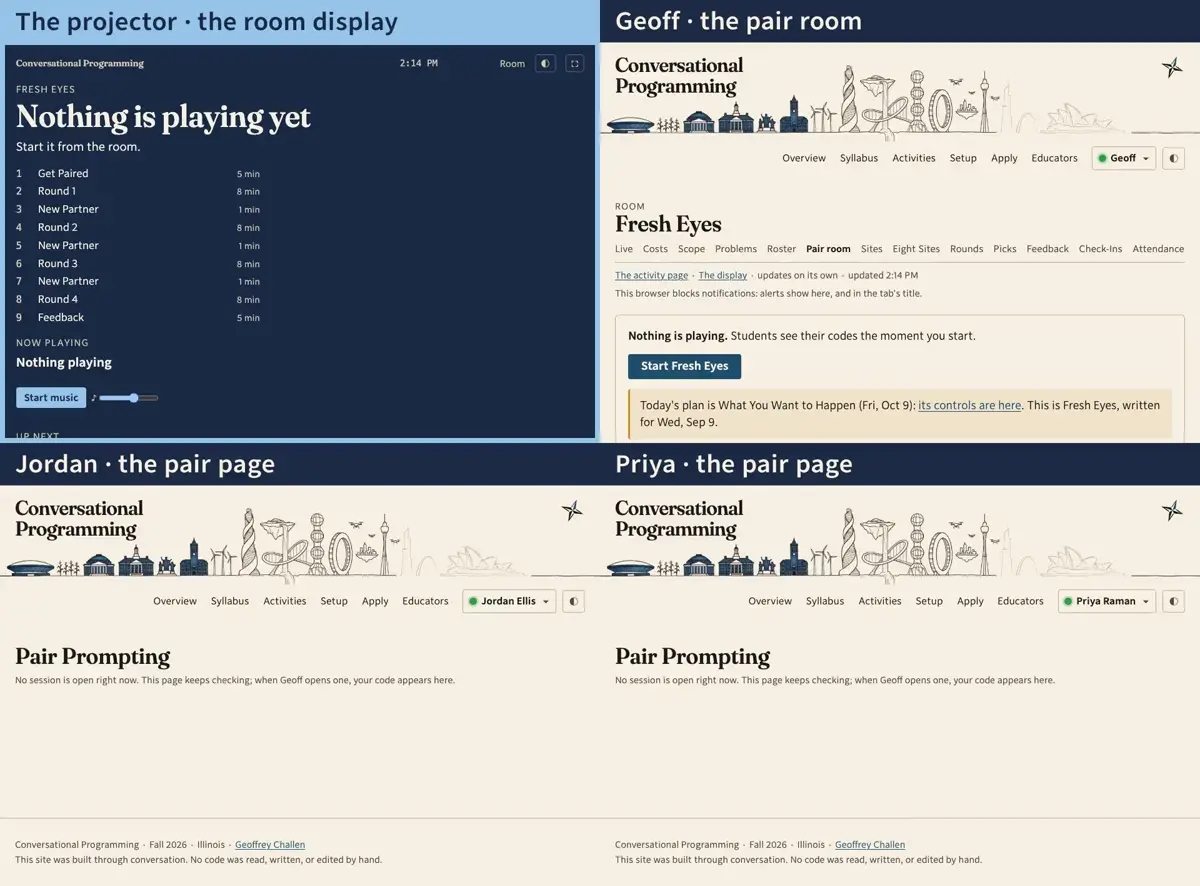Switch to the Eight Sites tab
1200x886 pixels.
(x=916, y=249)
